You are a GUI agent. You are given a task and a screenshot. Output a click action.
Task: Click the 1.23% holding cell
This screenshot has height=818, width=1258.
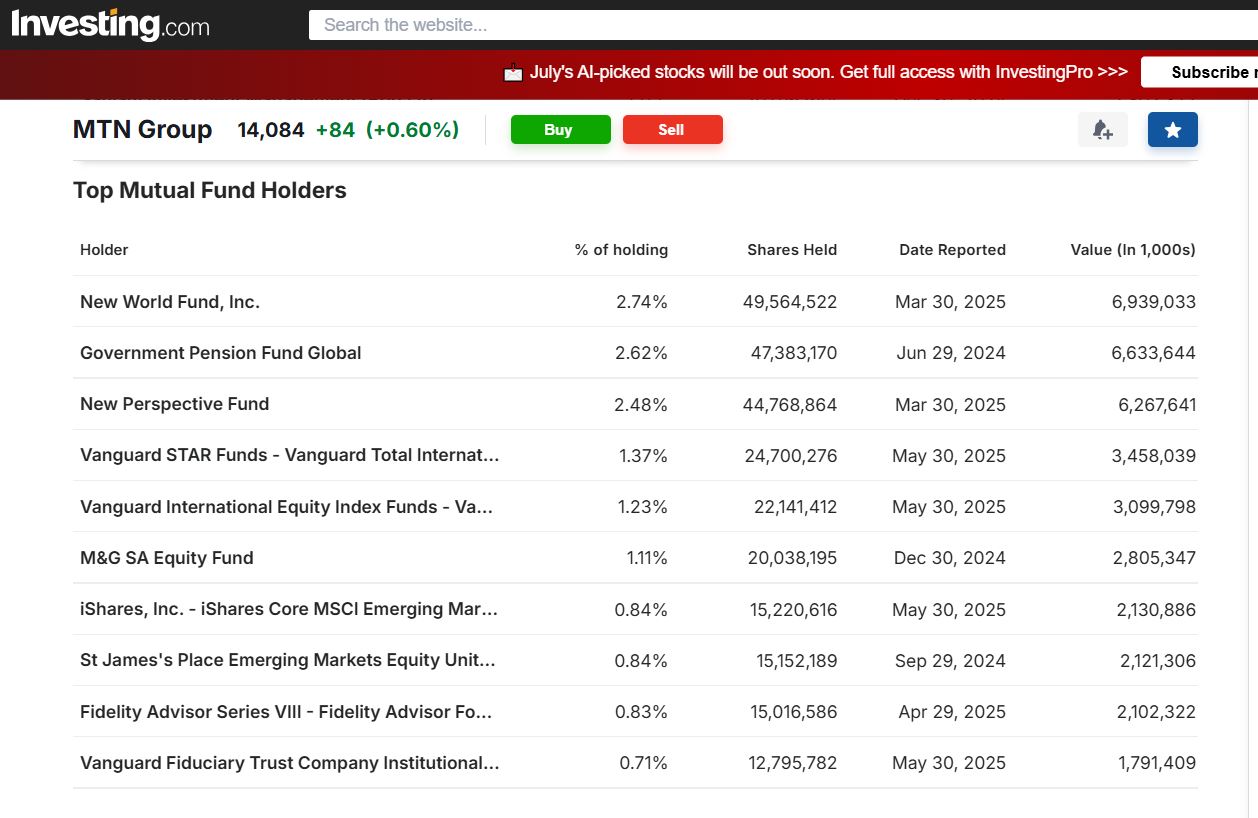(x=642, y=507)
